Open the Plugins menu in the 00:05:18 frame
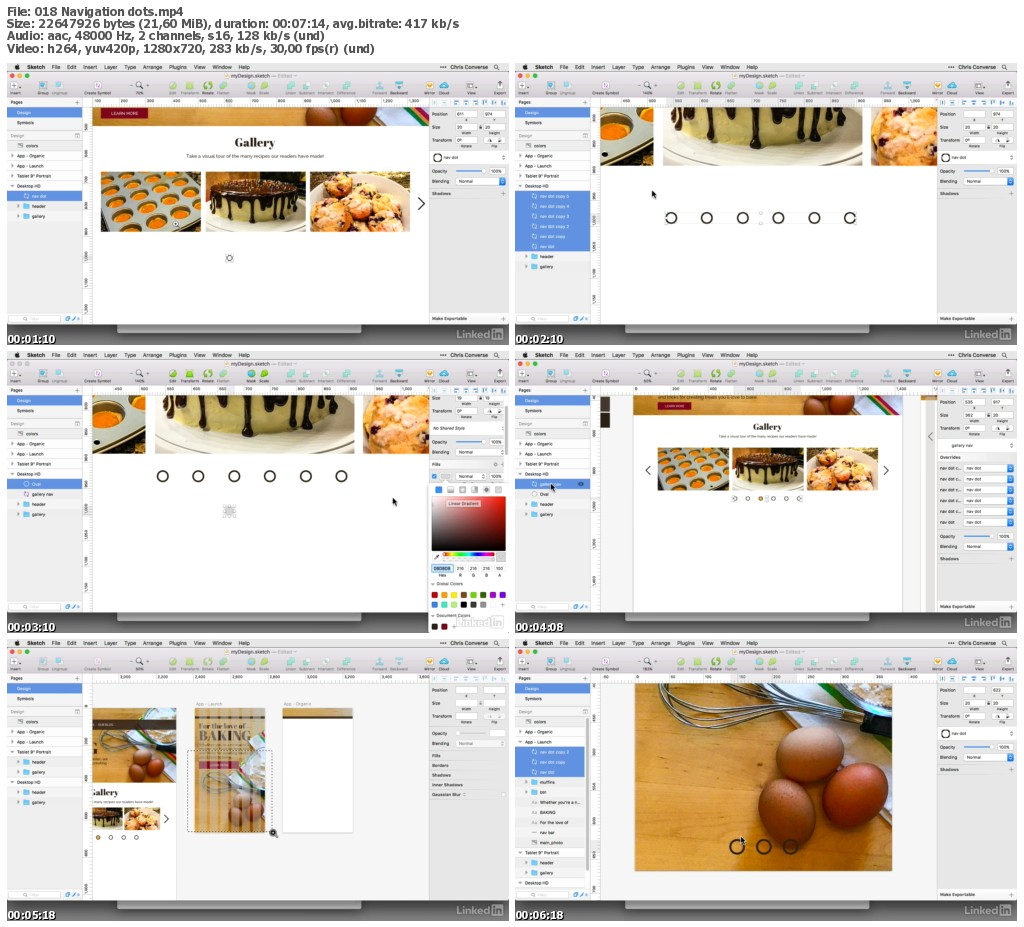The image size is (1024, 927). coord(178,643)
